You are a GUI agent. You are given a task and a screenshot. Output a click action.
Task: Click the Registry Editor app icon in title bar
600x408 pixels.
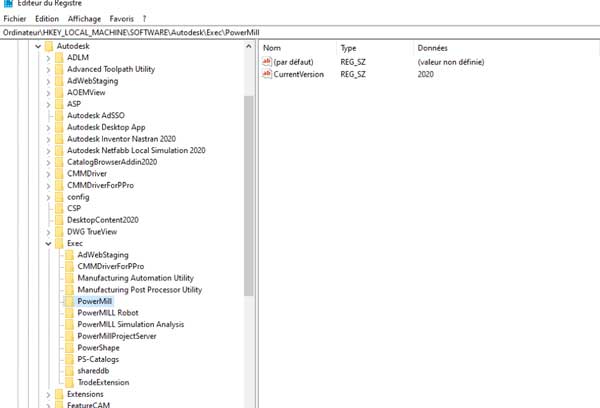(8, 5)
